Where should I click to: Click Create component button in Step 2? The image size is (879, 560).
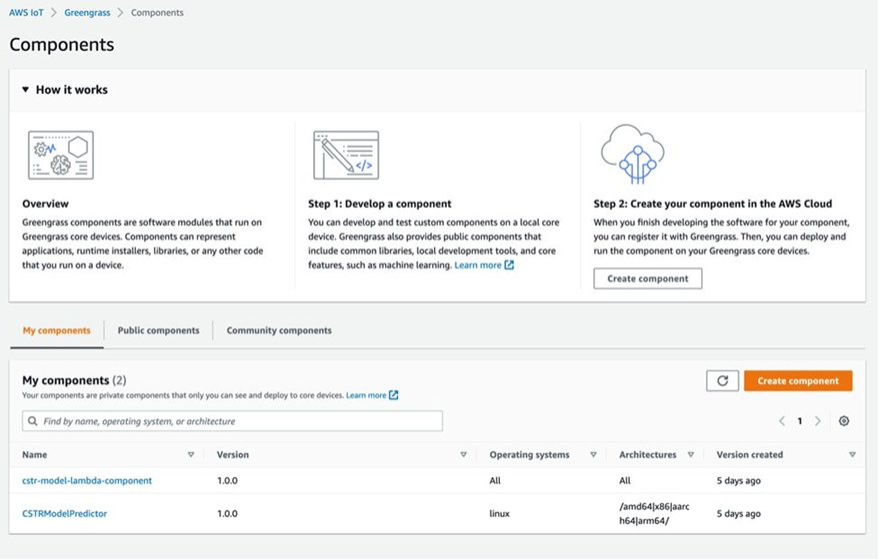tap(647, 279)
